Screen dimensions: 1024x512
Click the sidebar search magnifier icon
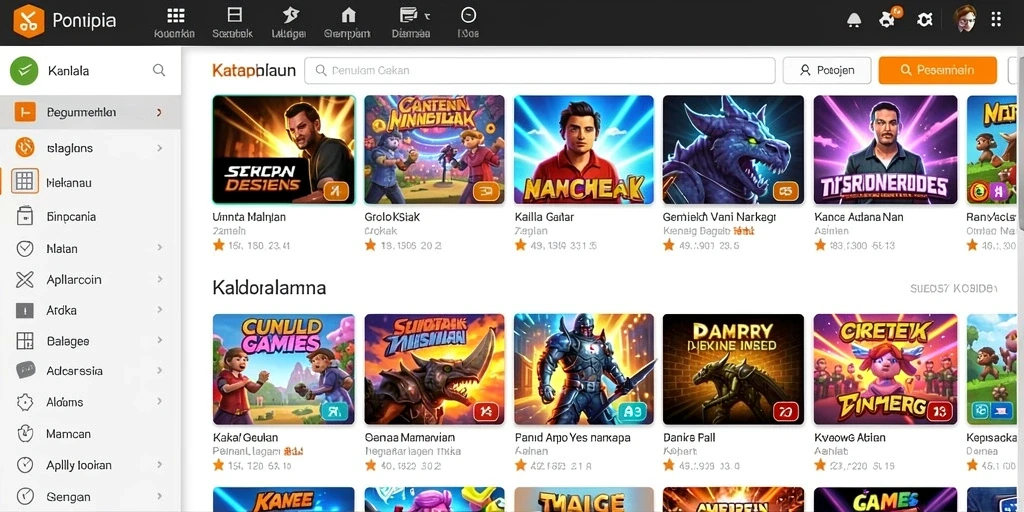click(159, 70)
